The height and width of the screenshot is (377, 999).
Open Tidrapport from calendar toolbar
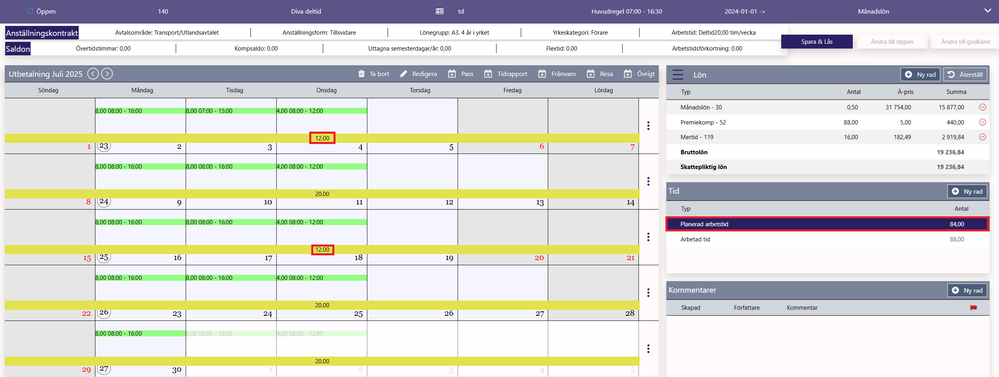[489, 74]
